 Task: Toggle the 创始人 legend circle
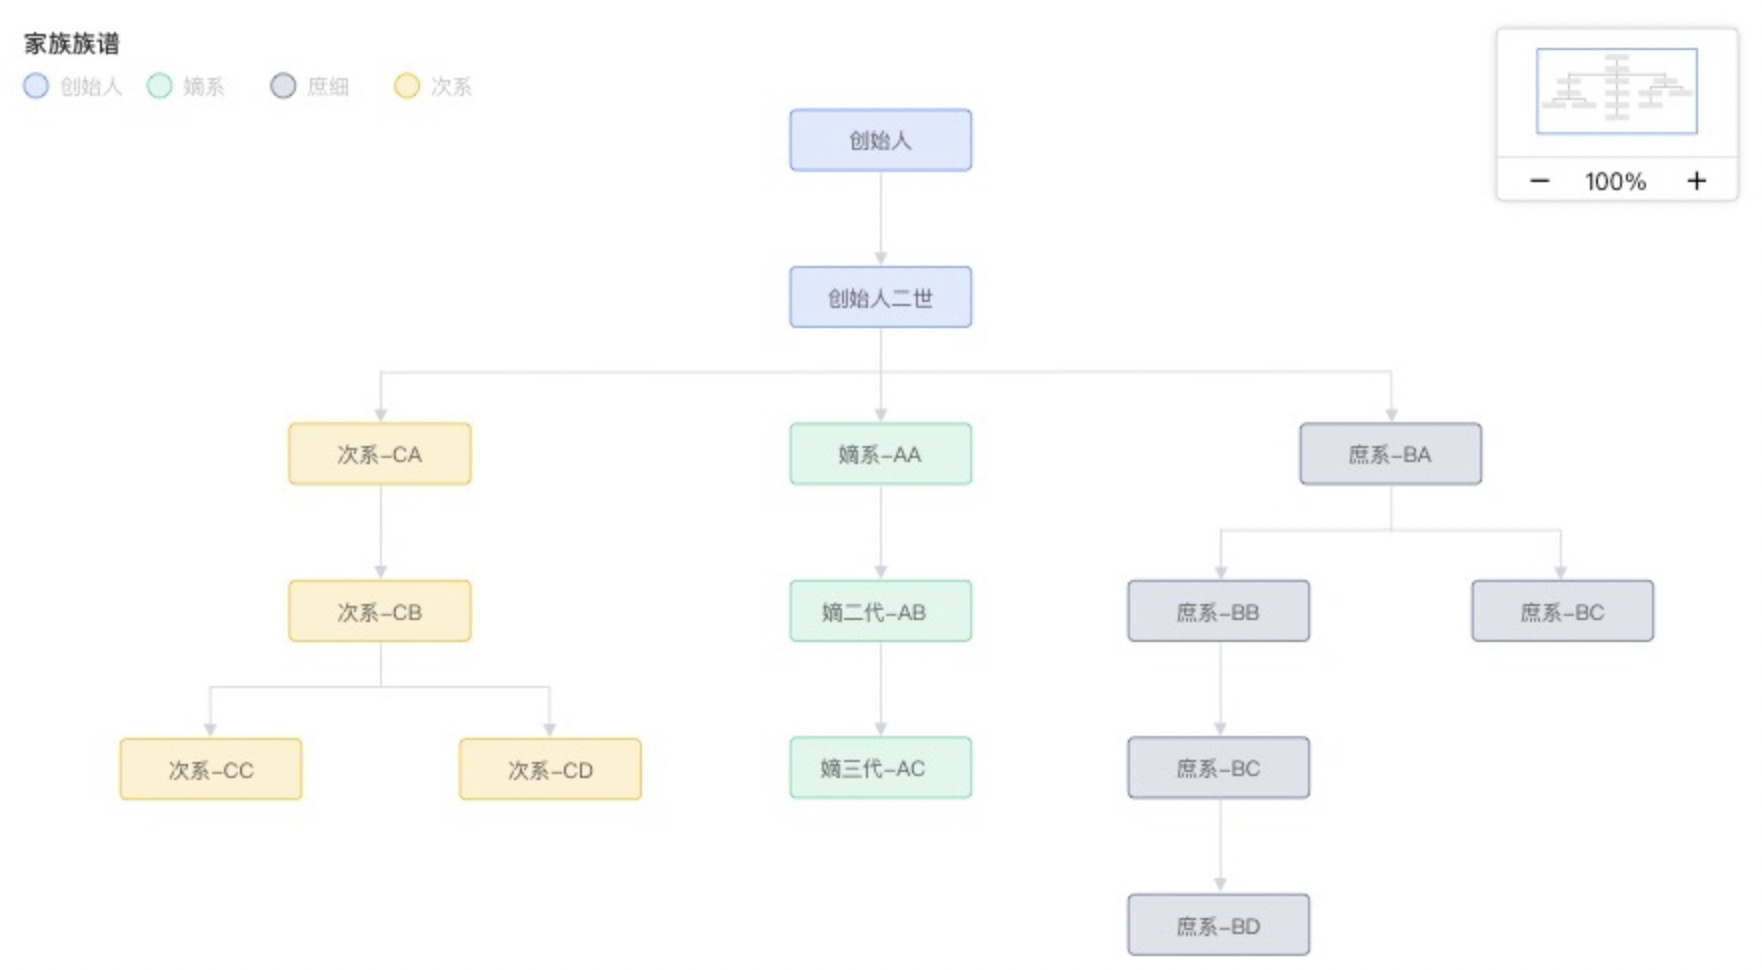[36, 86]
